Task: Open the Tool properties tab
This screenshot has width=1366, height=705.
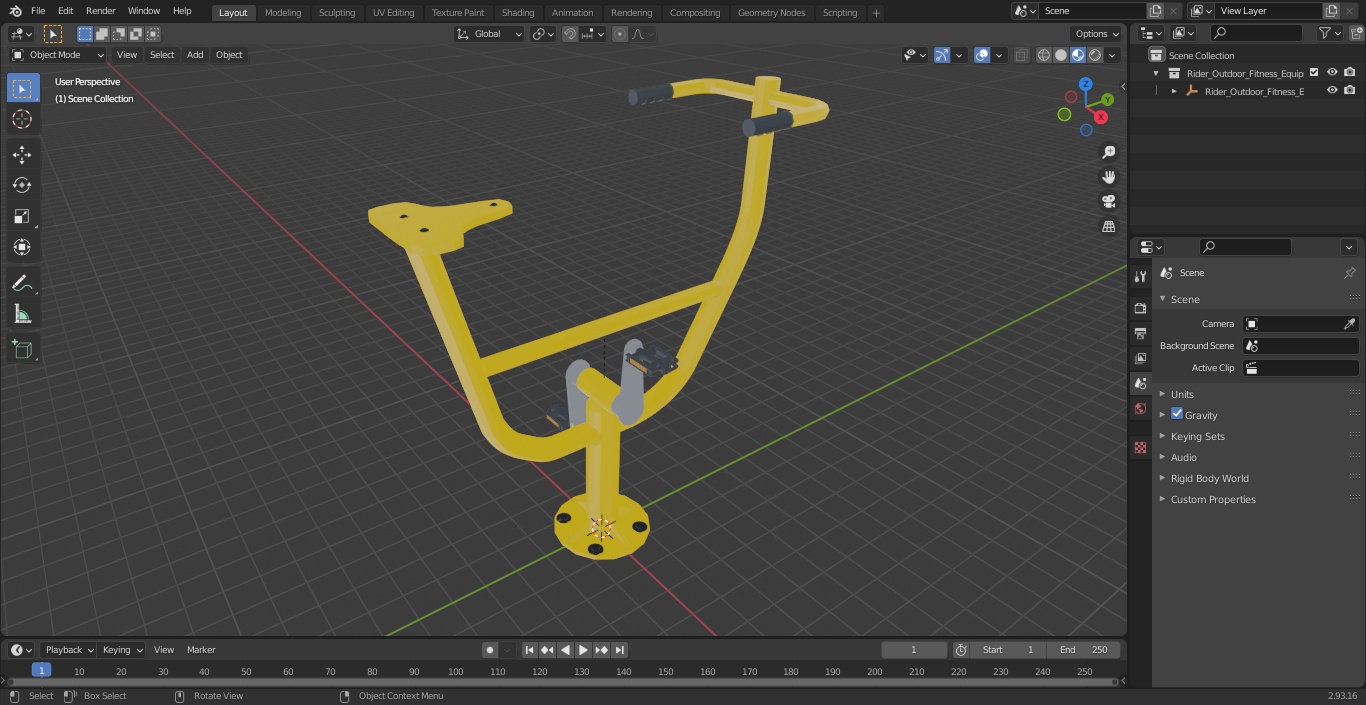Action: click(1140, 276)
